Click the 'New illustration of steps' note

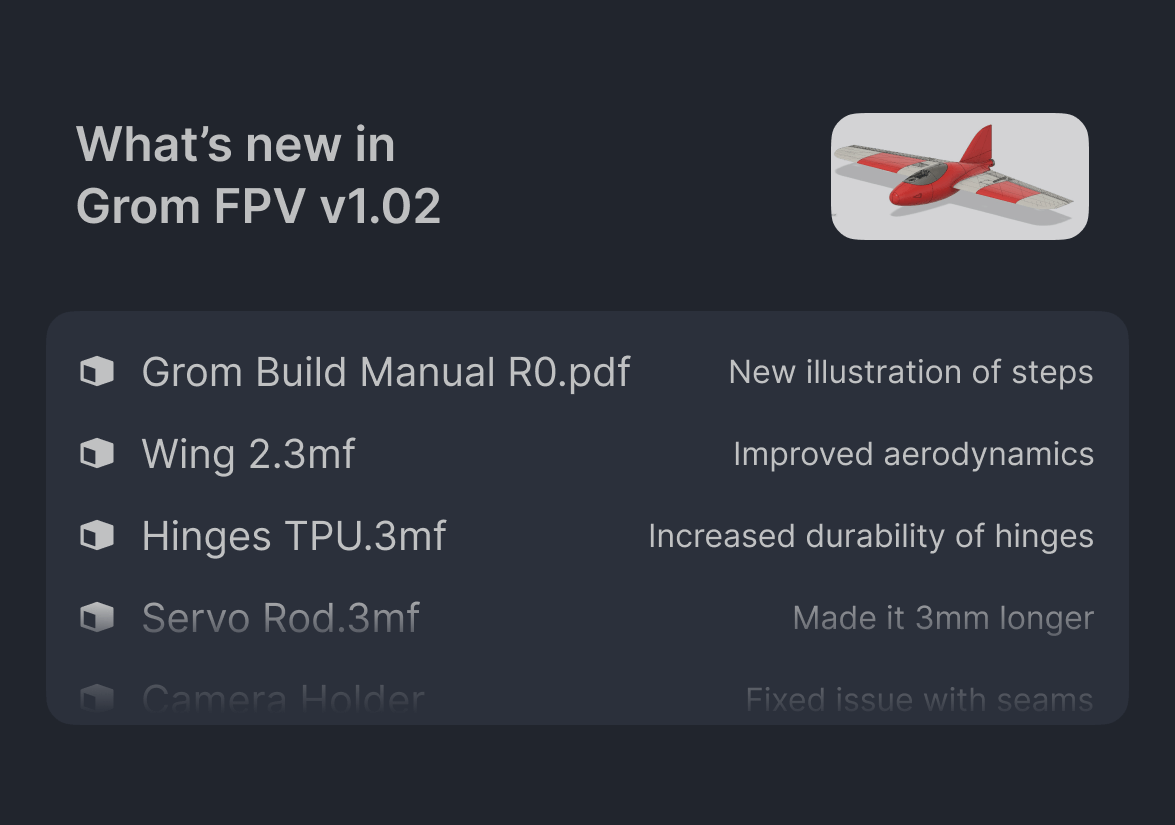coord(911,371)
